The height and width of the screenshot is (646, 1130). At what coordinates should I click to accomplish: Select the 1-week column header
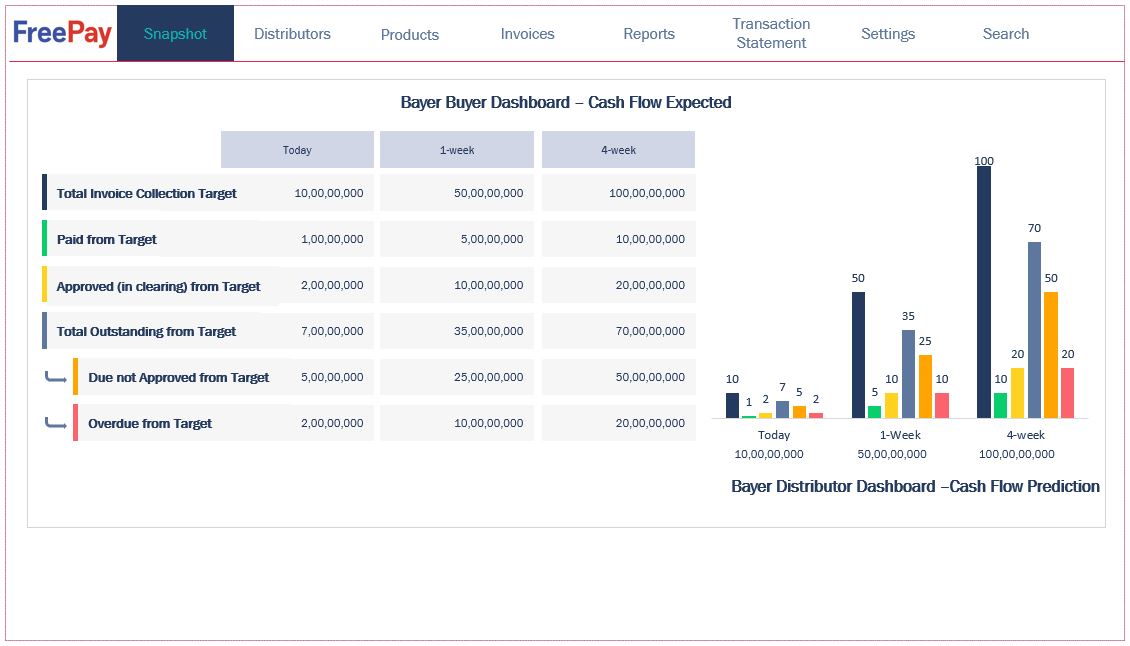(457, 150)
